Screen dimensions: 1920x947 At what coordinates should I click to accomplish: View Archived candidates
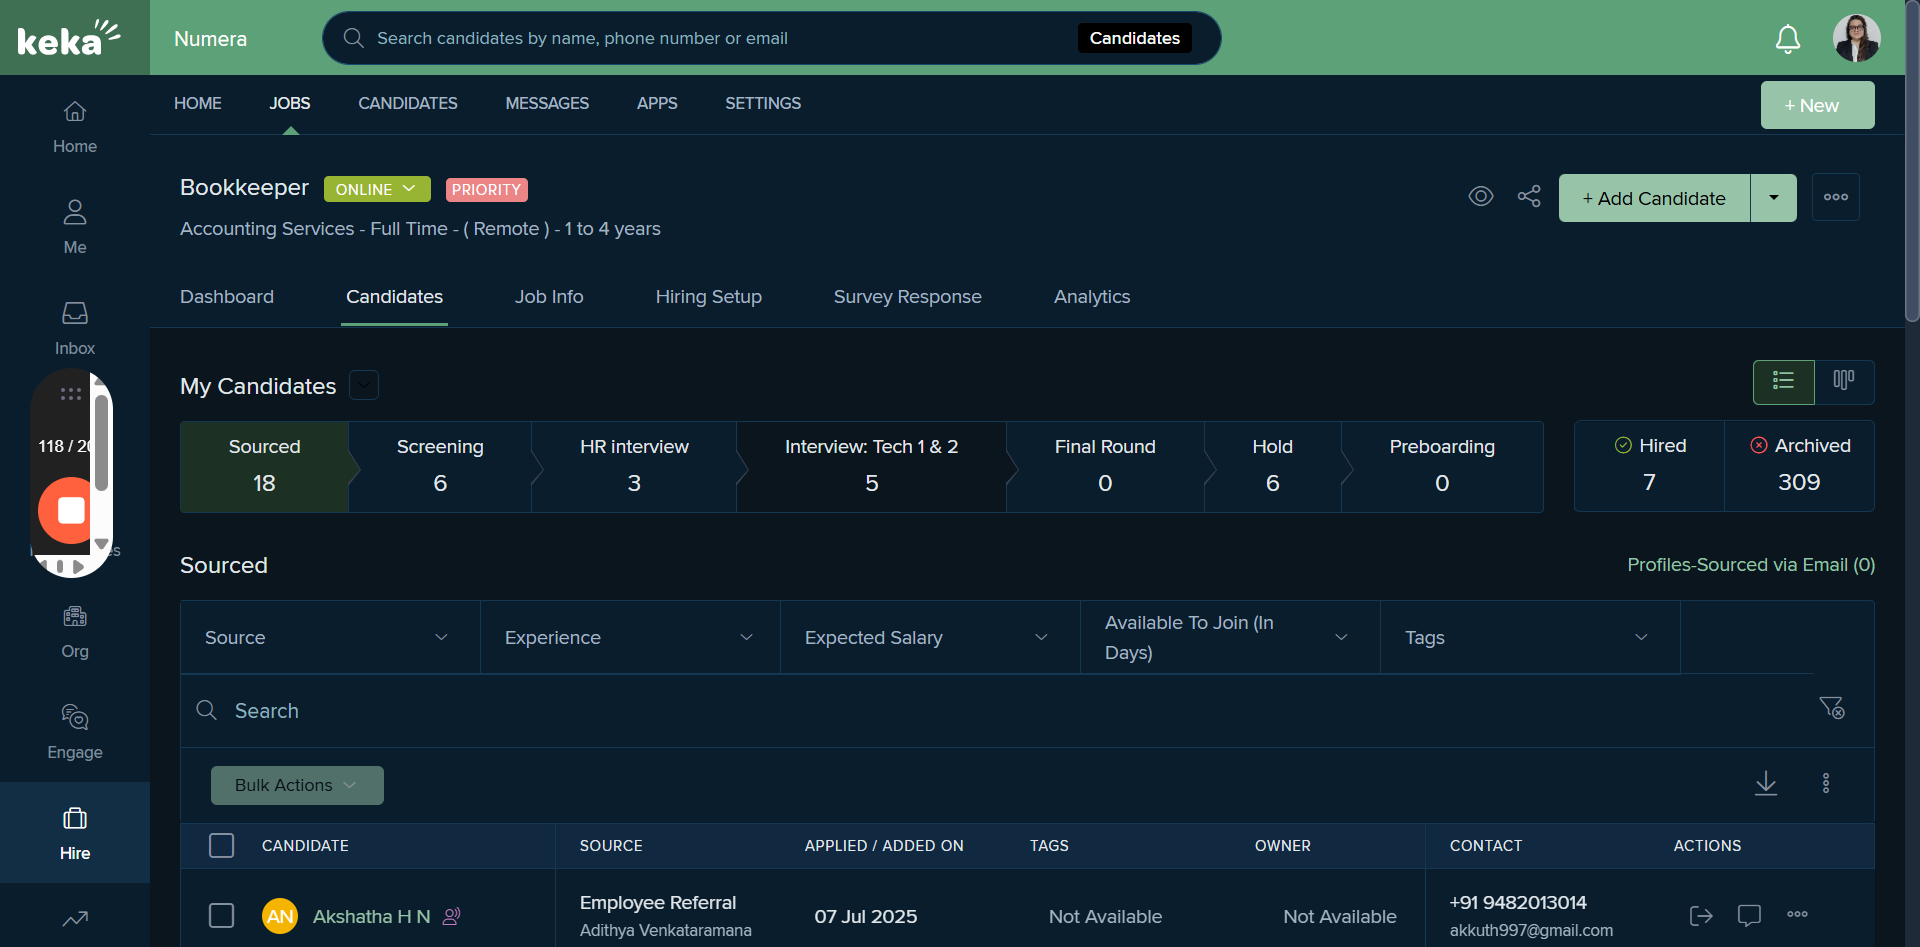[x=1799, y=466]
